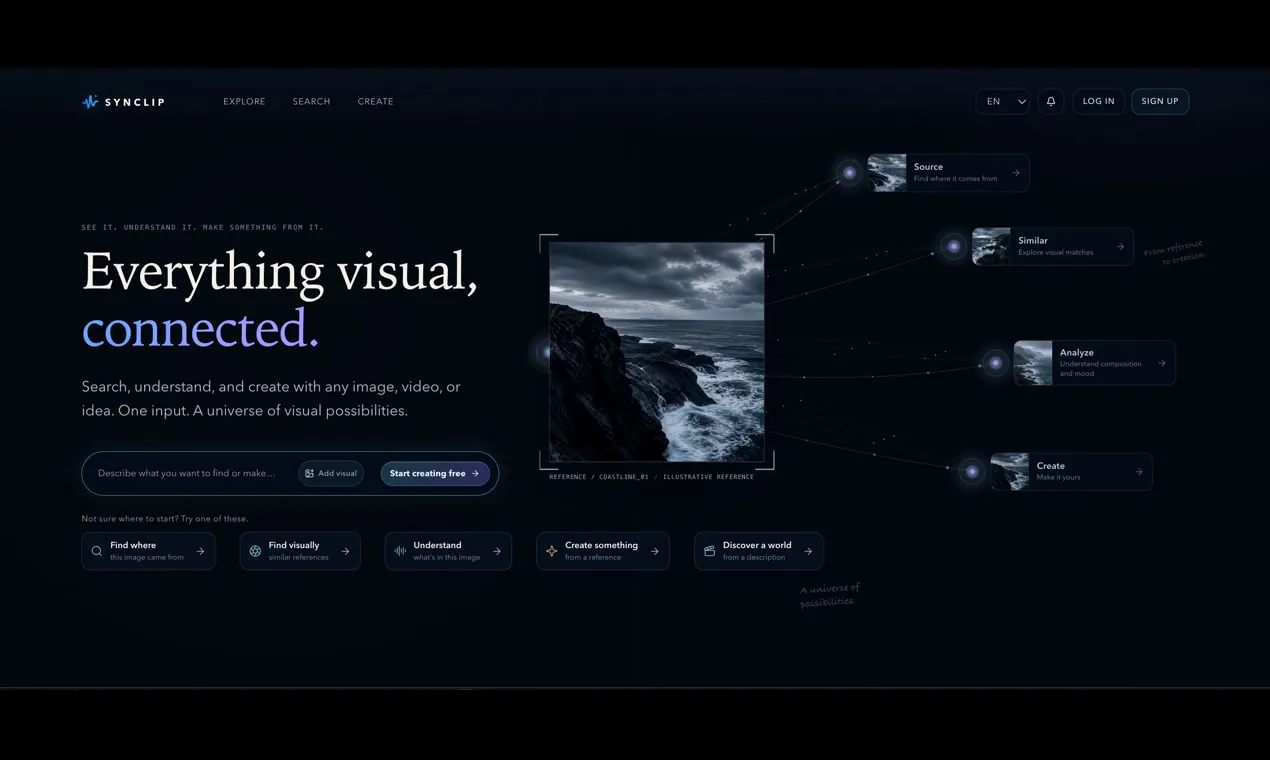Click Start creating free button

tap(435, 473)
